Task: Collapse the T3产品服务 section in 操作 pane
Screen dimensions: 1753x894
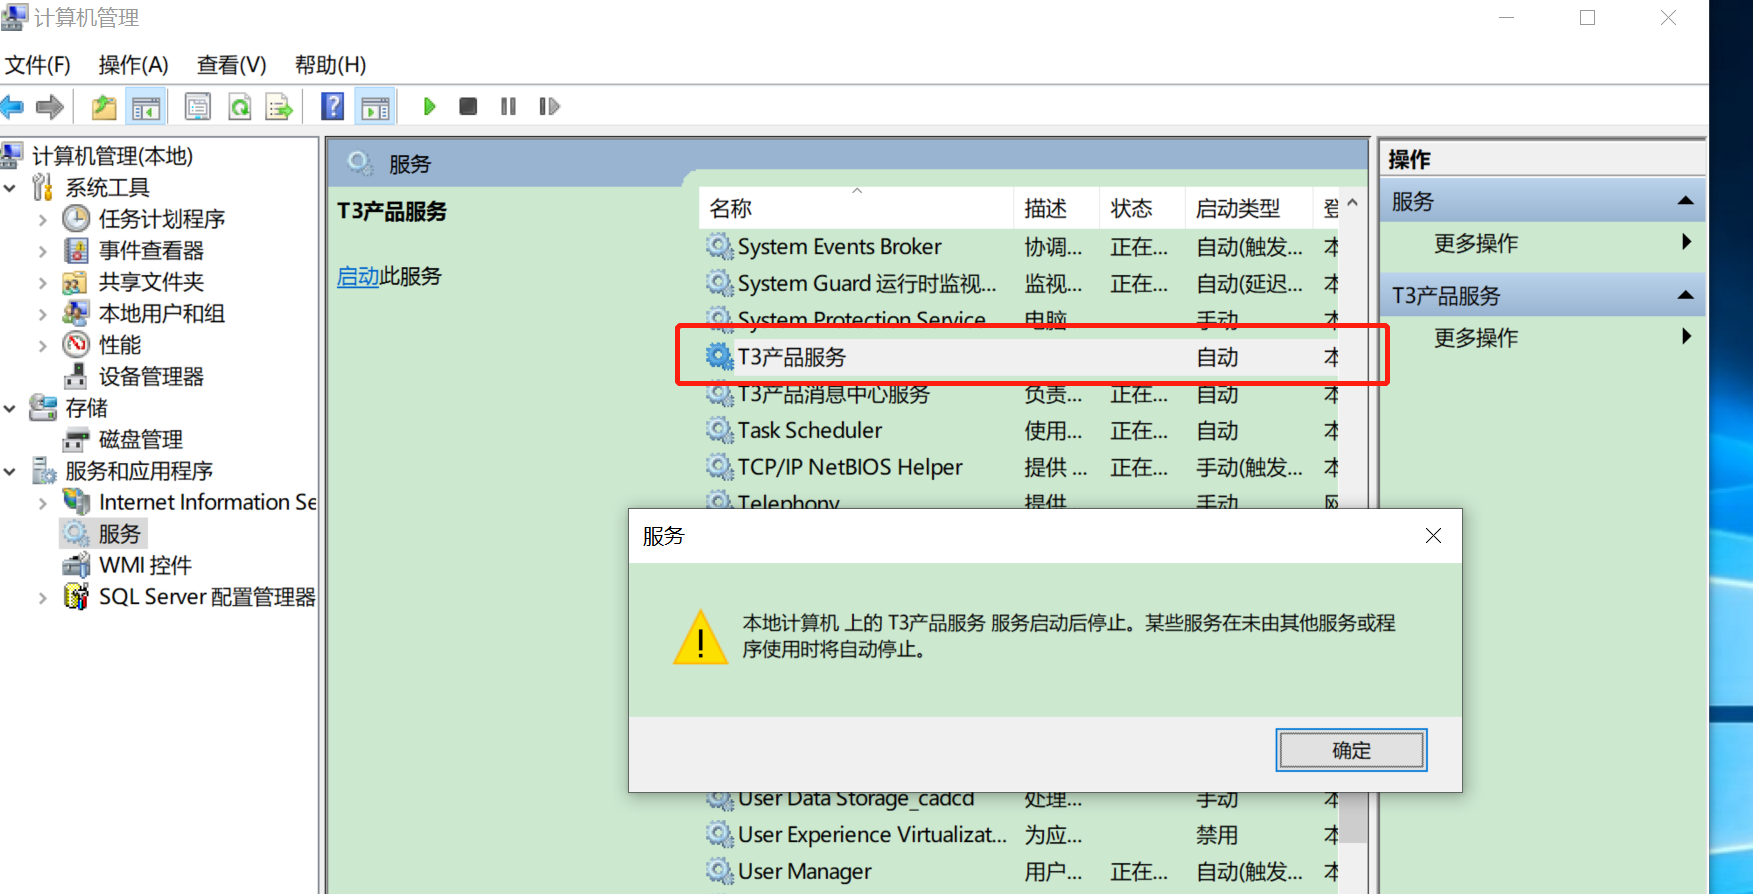Action: 1685,295
